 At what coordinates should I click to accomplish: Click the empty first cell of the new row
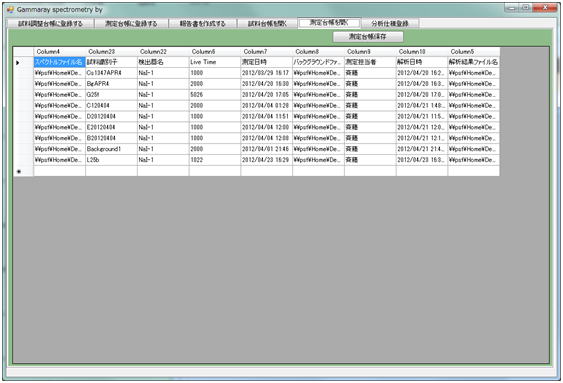tap(60, 171)
